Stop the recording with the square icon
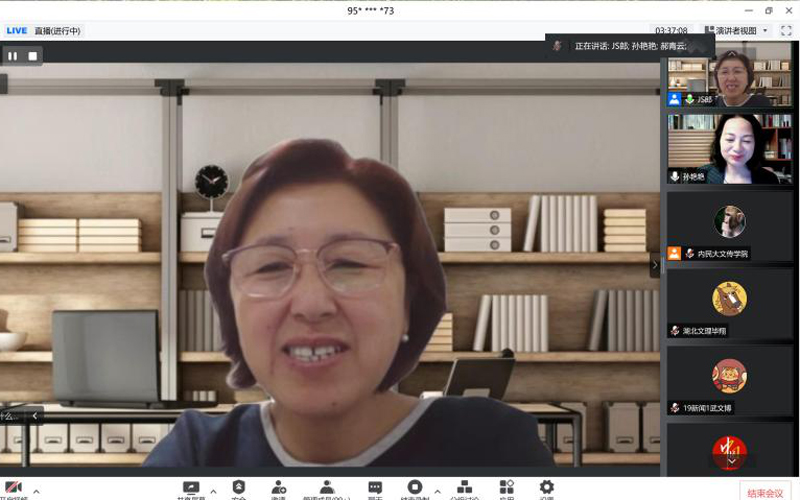 pos(33,56)
